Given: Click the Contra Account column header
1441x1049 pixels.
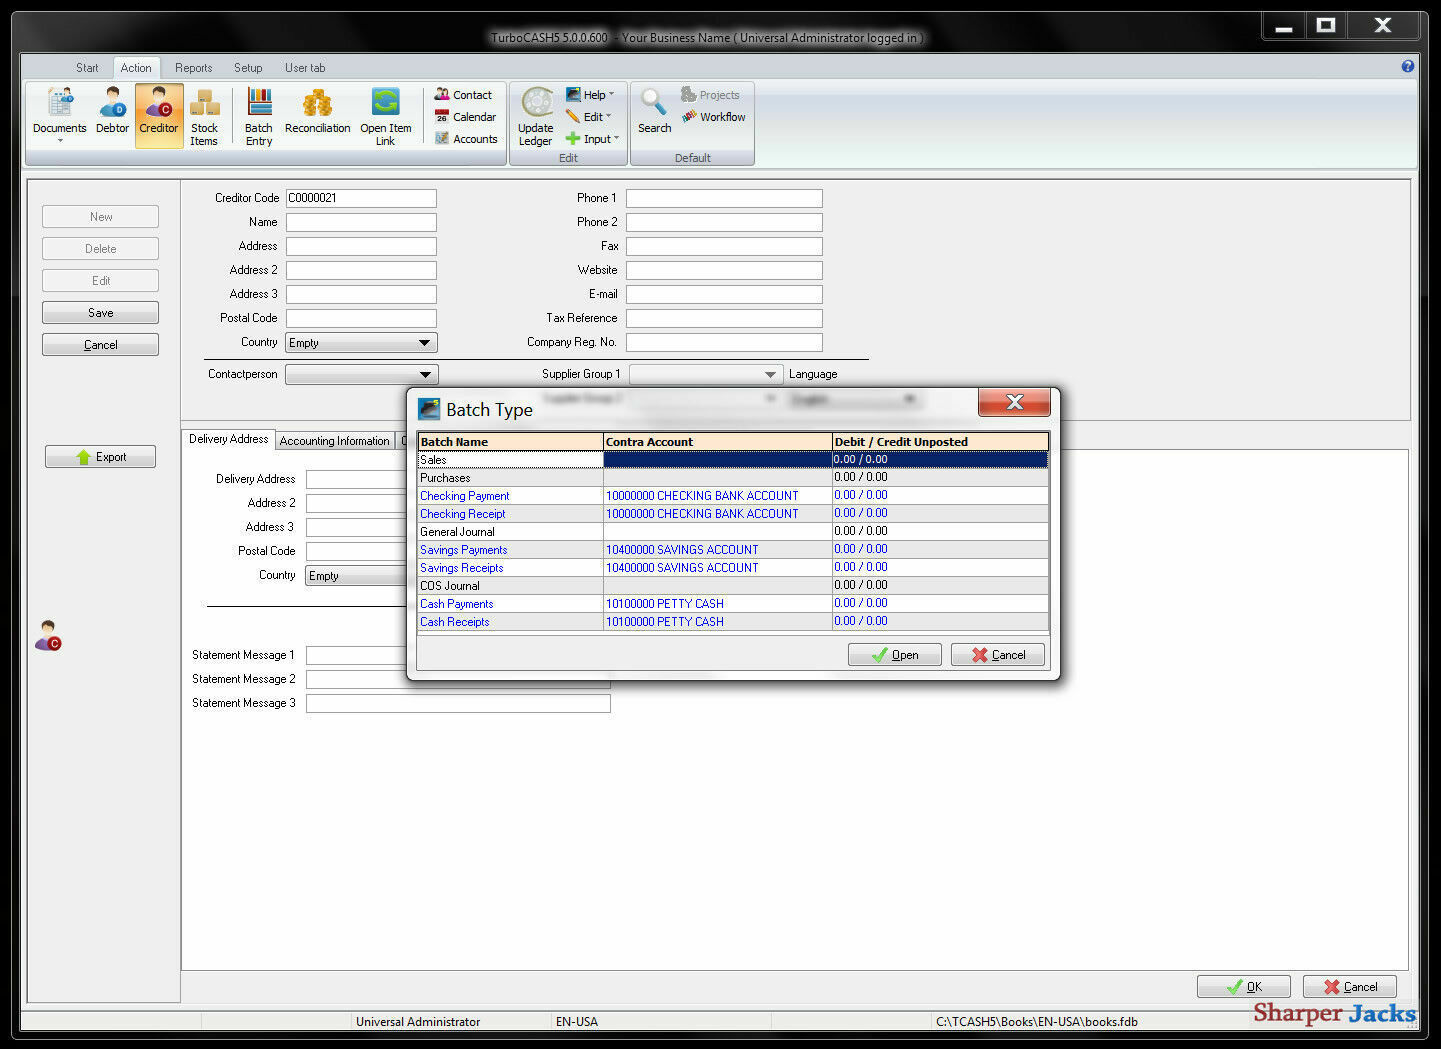Looking at the screenshot, I should 717,442.
